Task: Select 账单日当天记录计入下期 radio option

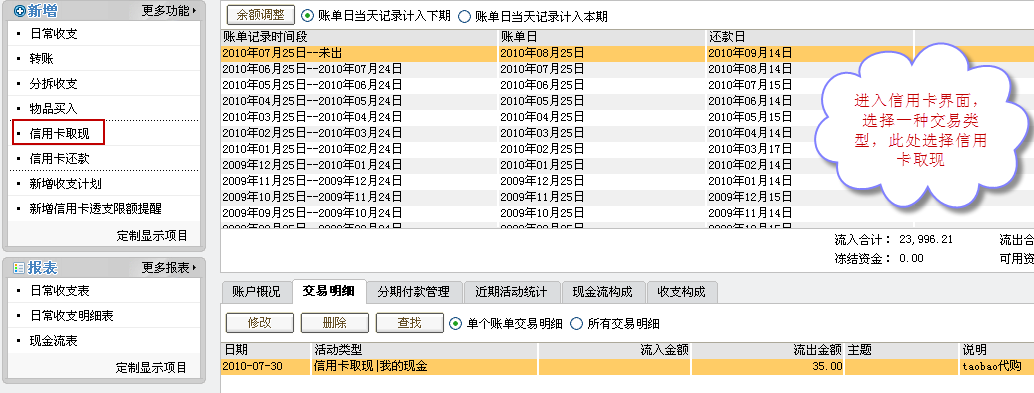Action: pyautogui.click(x=307, y=16)
